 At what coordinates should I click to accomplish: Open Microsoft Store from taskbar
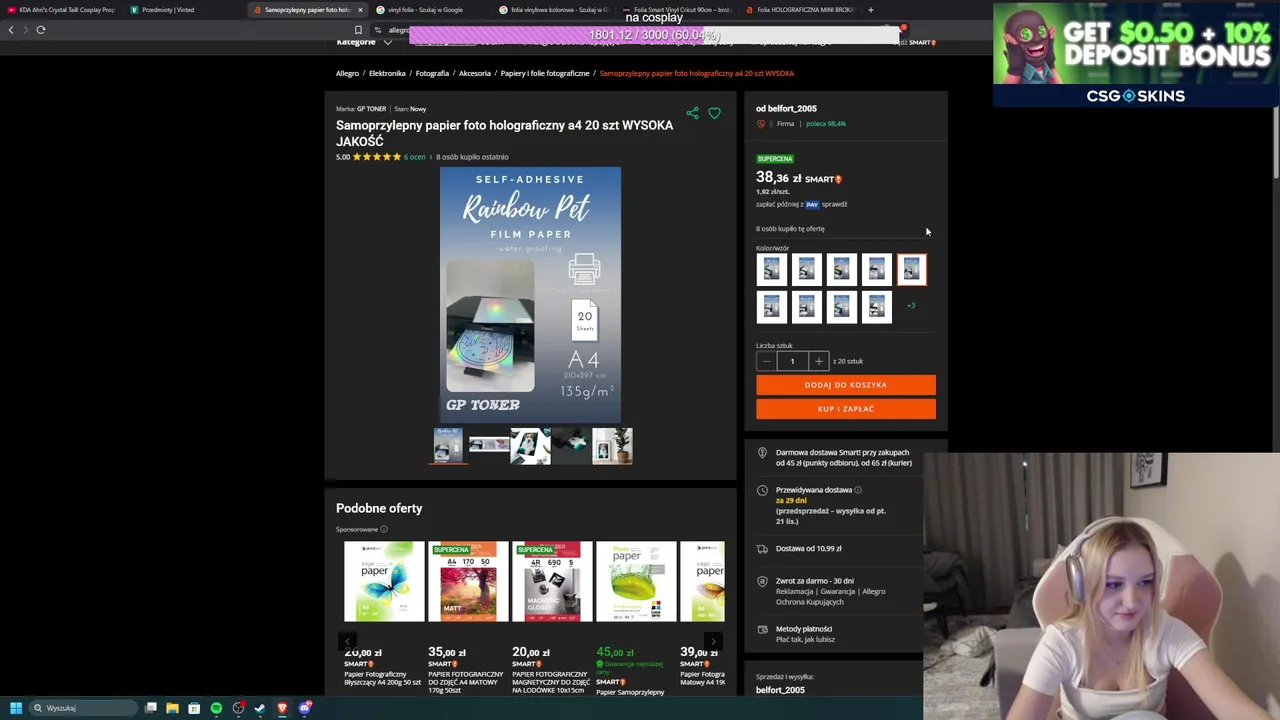(194, 708)
